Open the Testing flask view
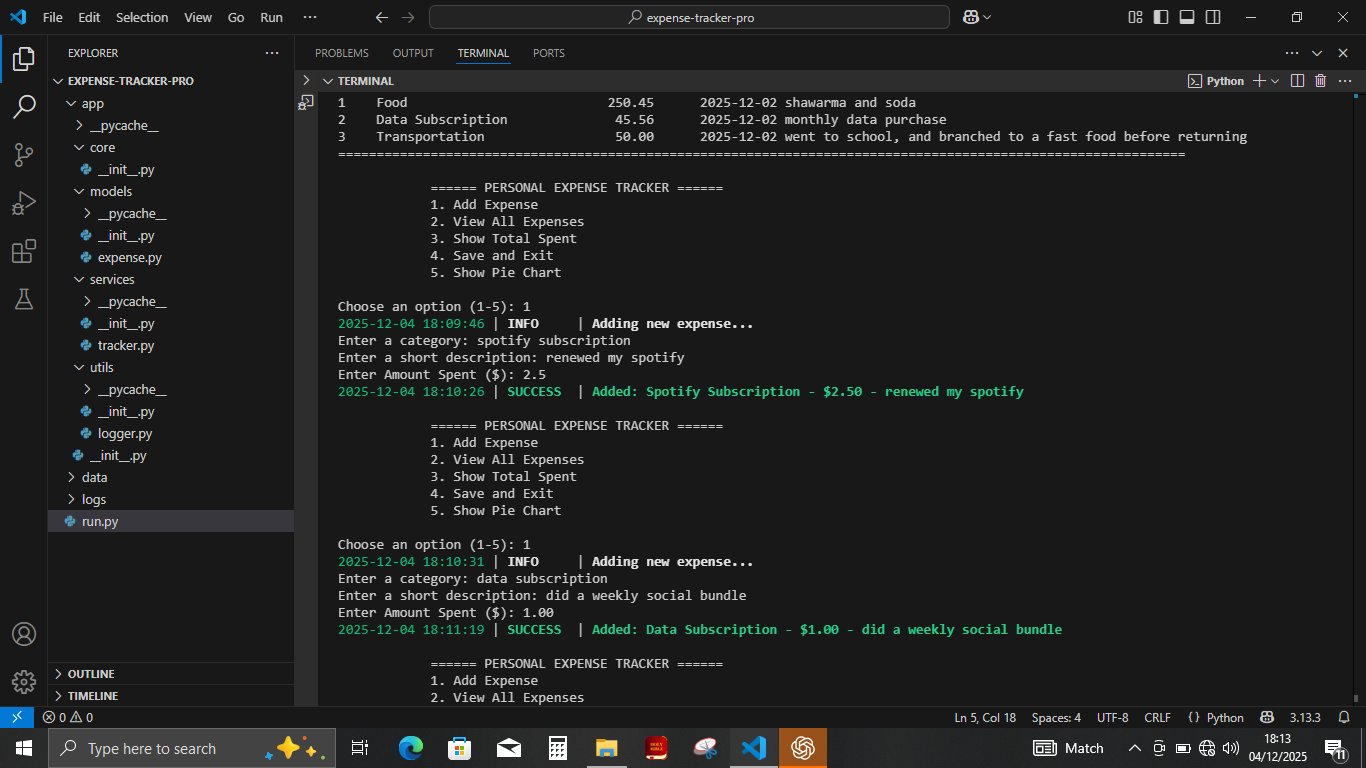The image size is (1366, 768). [24, 298]
